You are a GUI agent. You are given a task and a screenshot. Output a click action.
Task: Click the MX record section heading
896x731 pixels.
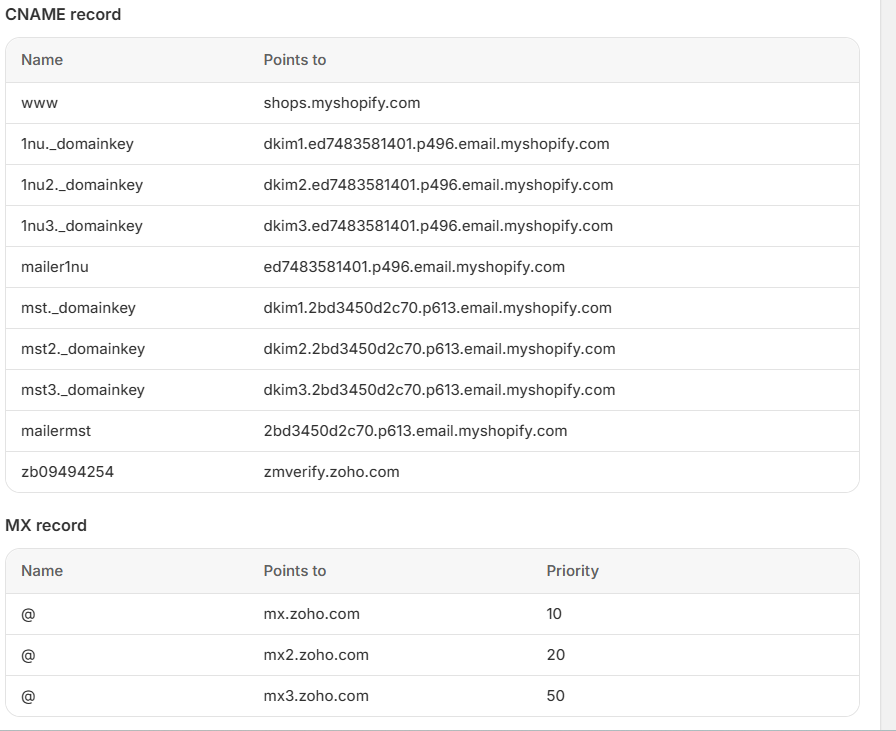(46, 525)
